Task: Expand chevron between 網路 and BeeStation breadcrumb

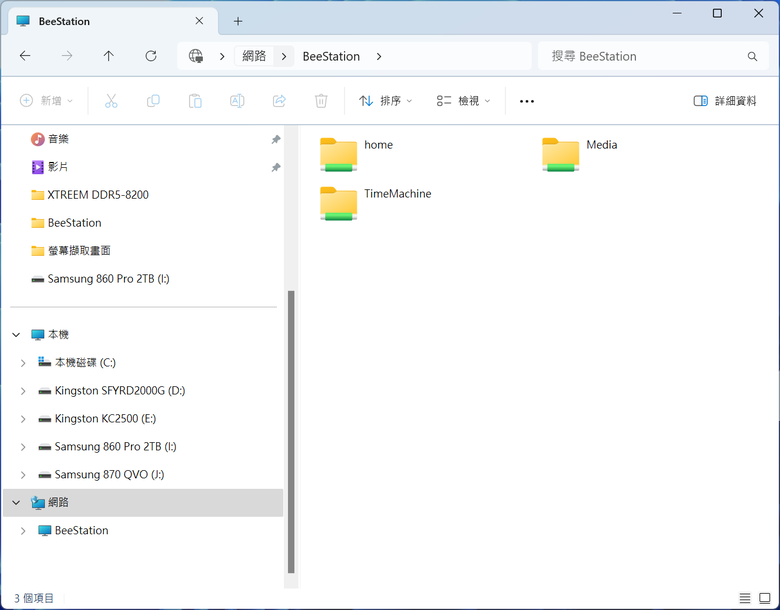Action: click(x=284, y=56)
